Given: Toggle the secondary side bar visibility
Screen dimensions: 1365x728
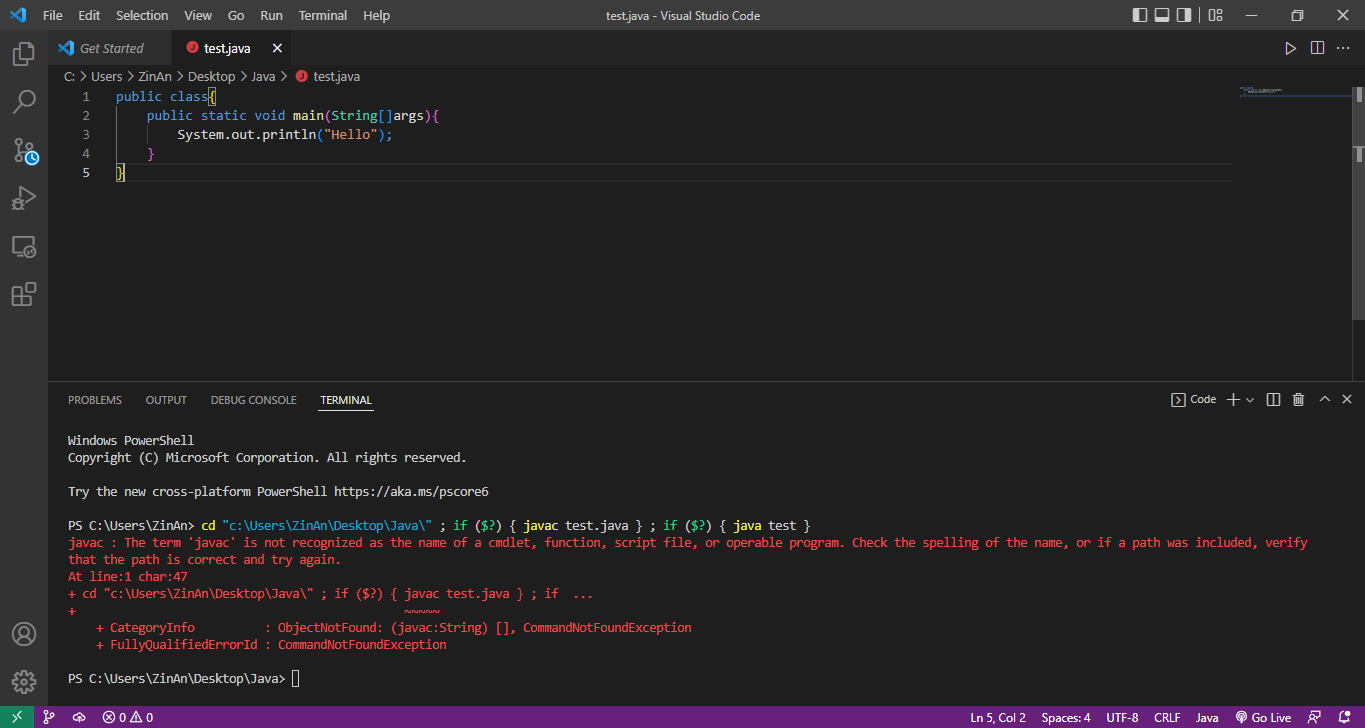Looking at the screenshot, I should (x=1184, y=15).
